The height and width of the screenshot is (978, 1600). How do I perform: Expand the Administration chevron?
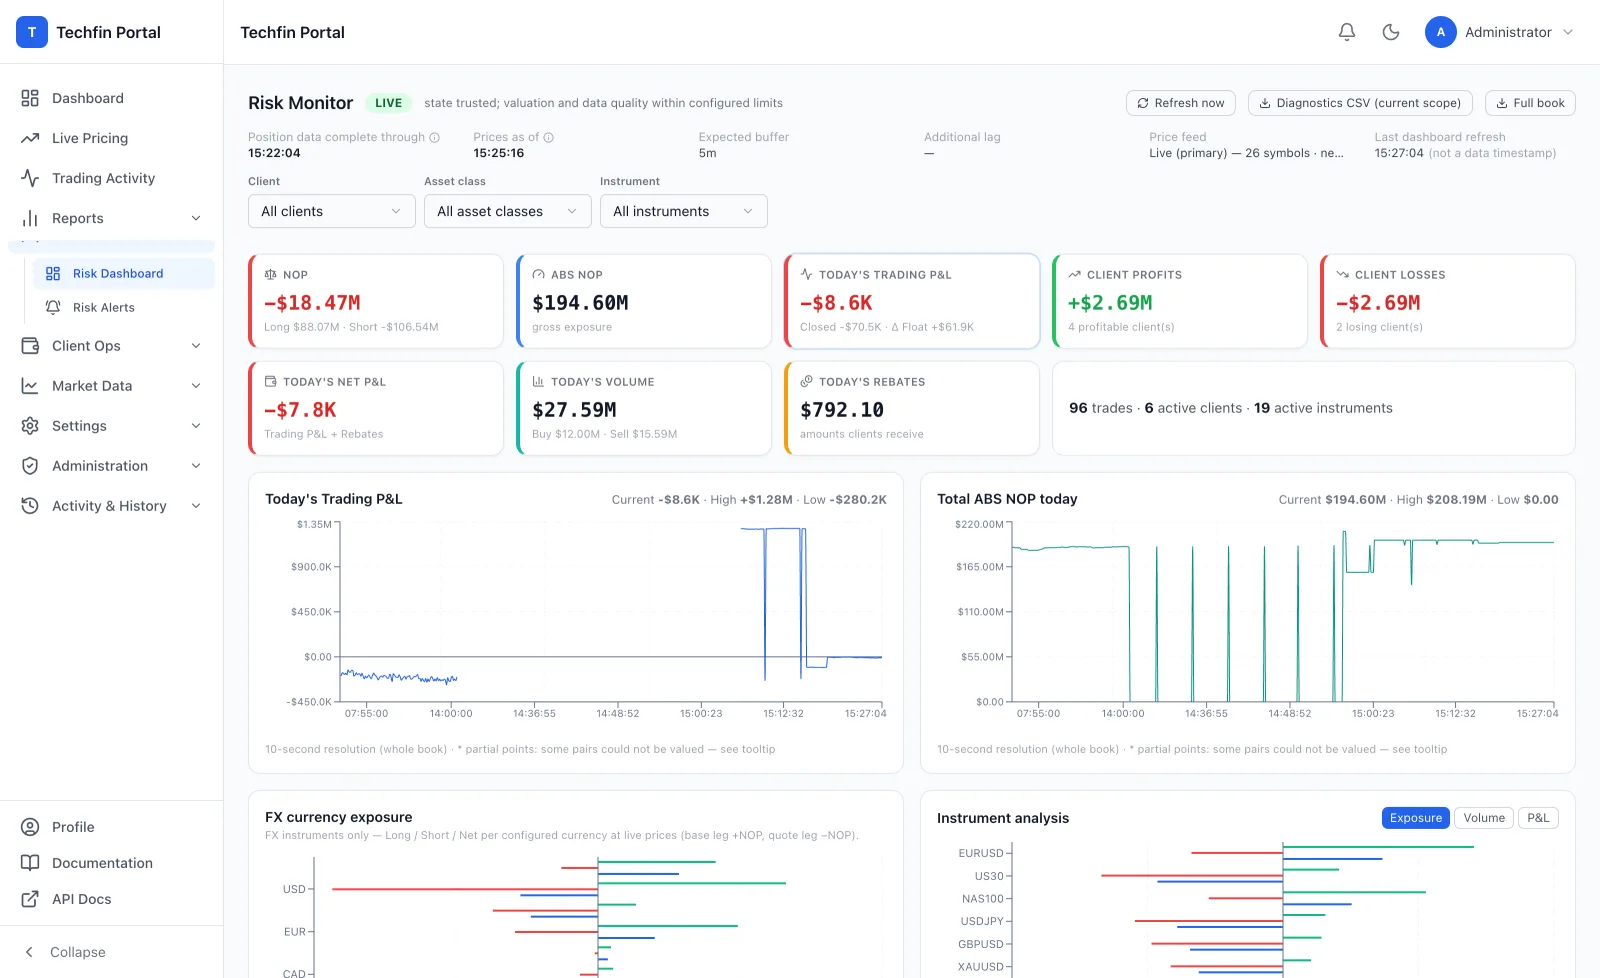point(196,466)
